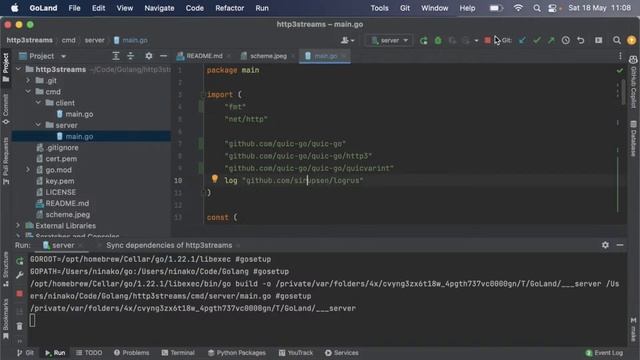Show Git history clock icon
The height and width of the screenshot is (360, 640).
[x=566, y=40]
